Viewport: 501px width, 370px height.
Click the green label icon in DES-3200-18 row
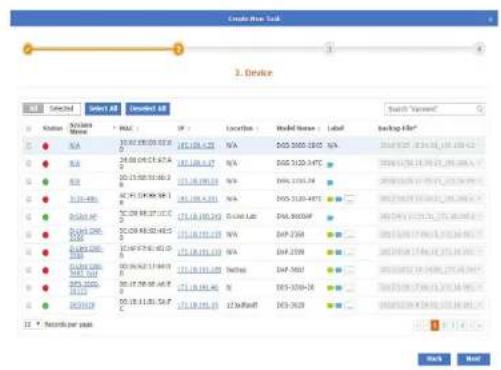[330, 288]
